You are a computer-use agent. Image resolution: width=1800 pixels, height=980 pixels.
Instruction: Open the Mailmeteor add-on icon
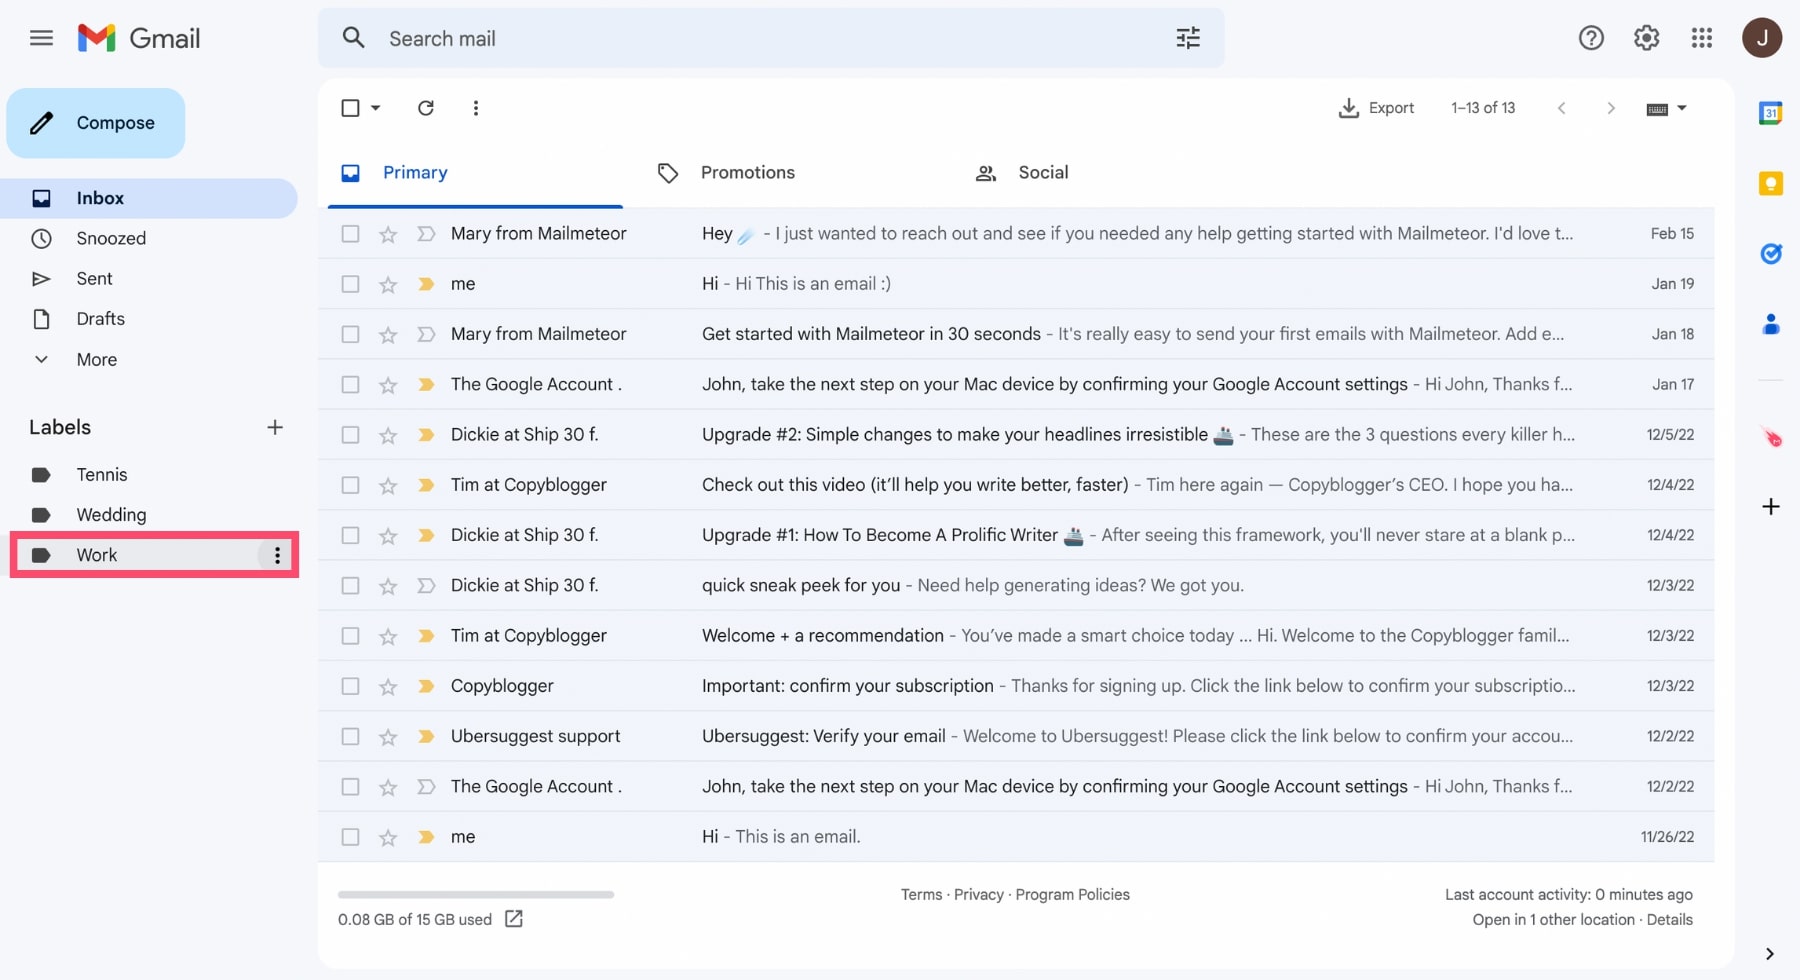(1771, 437)
